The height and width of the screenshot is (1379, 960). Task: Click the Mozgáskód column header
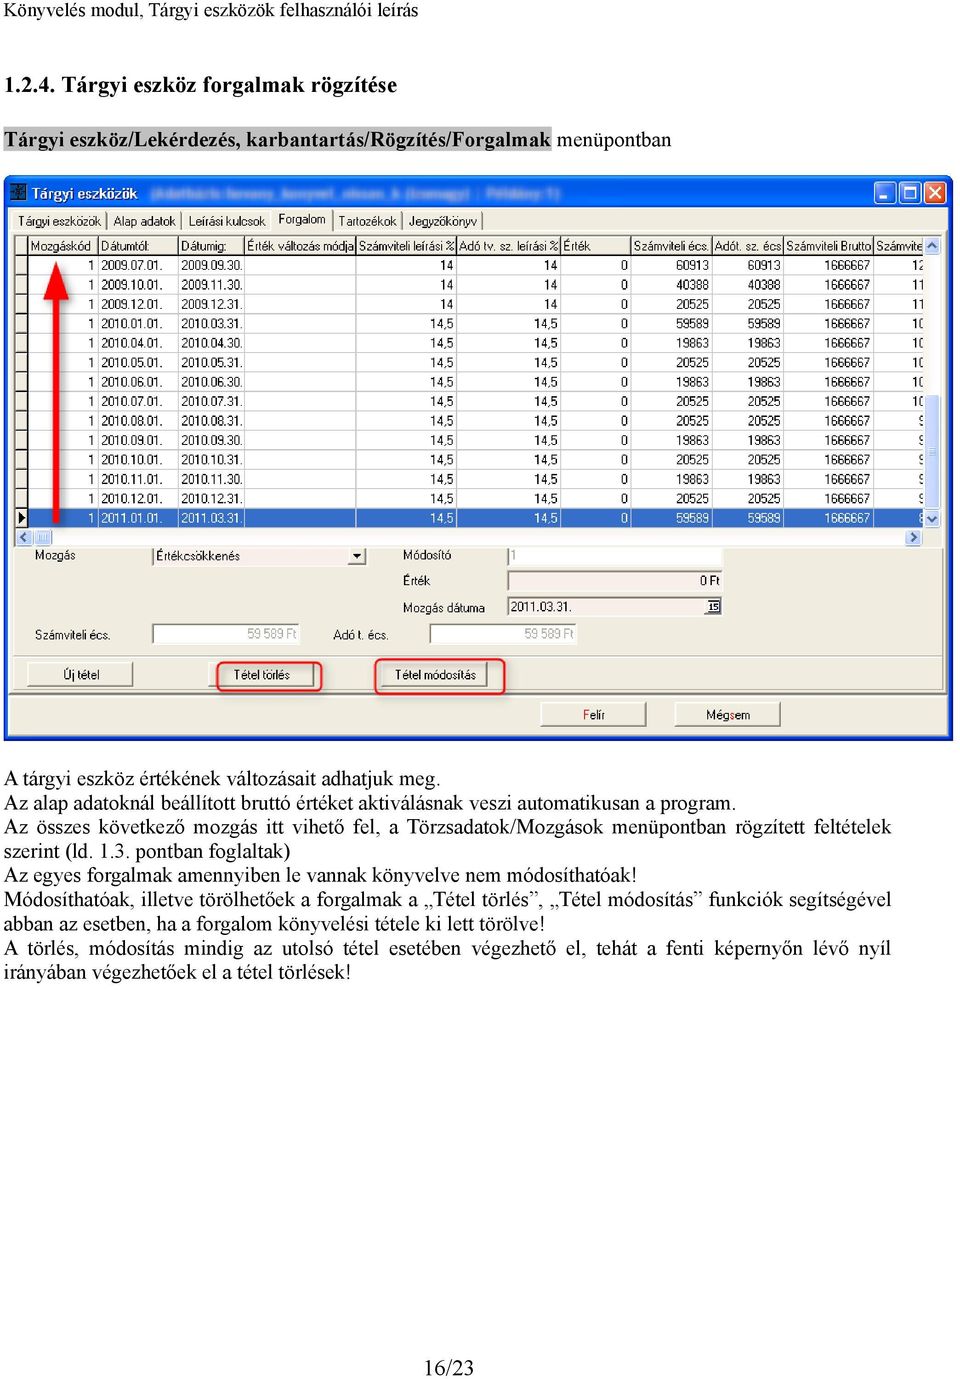coord(62,246)
